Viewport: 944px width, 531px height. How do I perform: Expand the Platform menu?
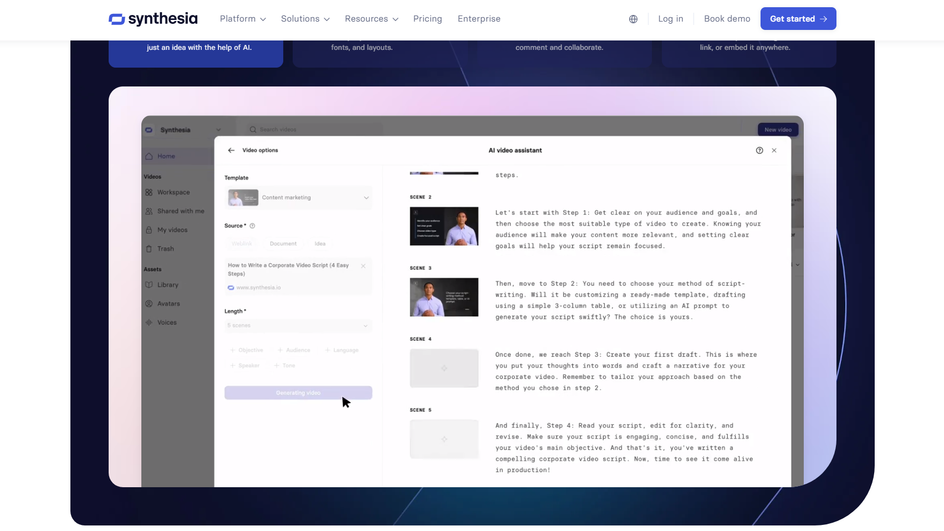[243, 19]
